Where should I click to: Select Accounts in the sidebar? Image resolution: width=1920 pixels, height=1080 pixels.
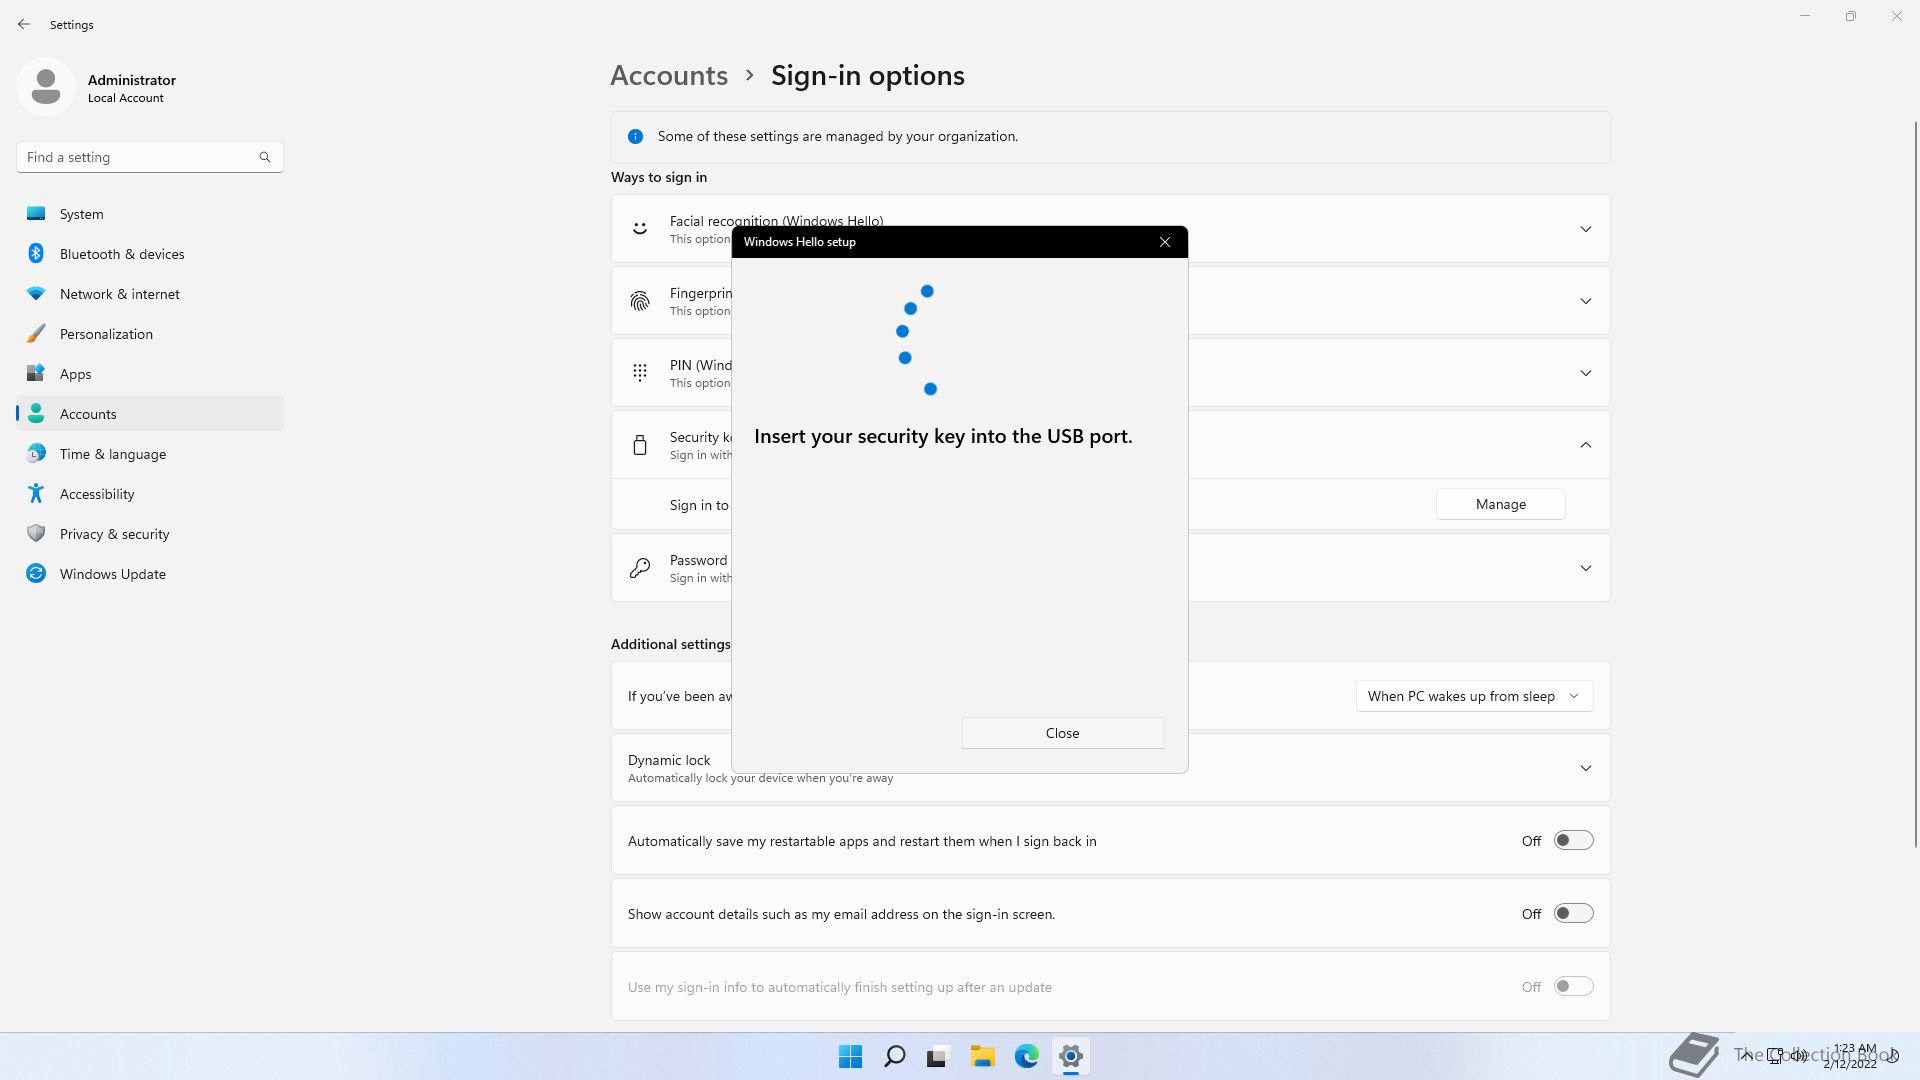tap(150, 414)
